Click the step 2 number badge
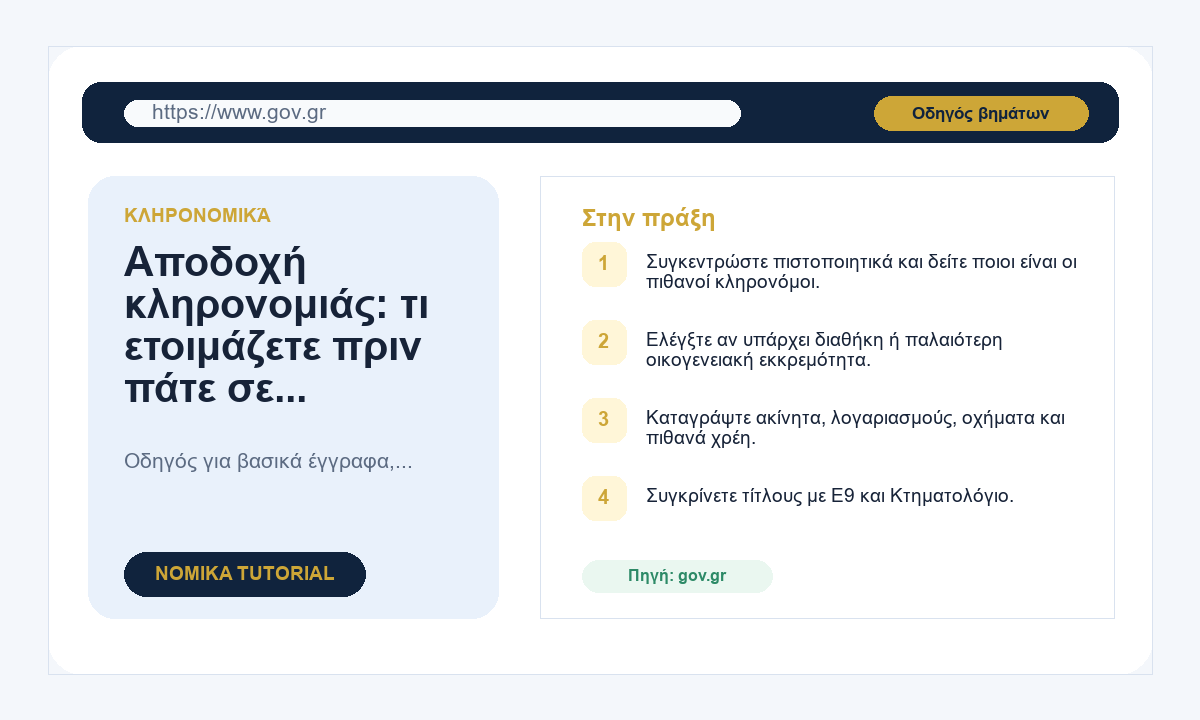Image resolution: width=1200 pixels, height=720 pixels. click(x=604, y=342)
